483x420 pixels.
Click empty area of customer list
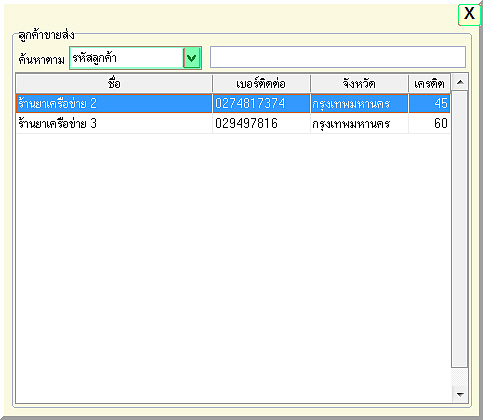click(x=233, y=267)
